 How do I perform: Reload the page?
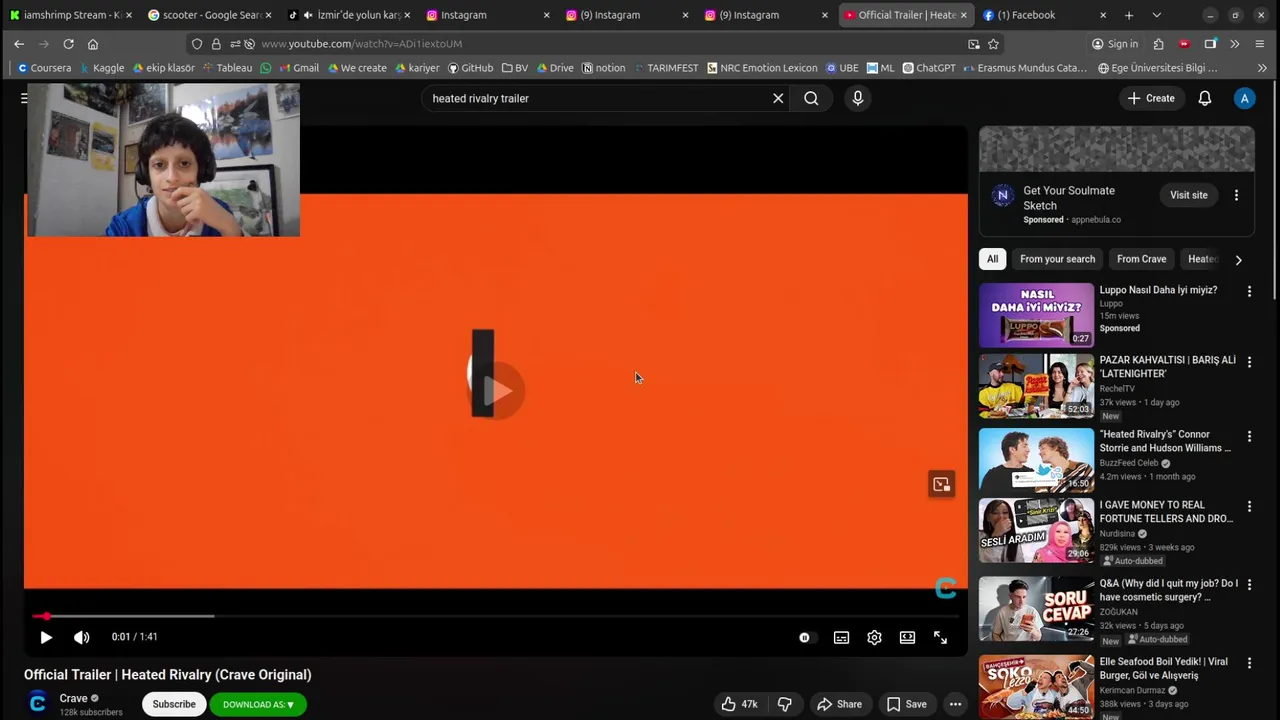pos(68,44)
